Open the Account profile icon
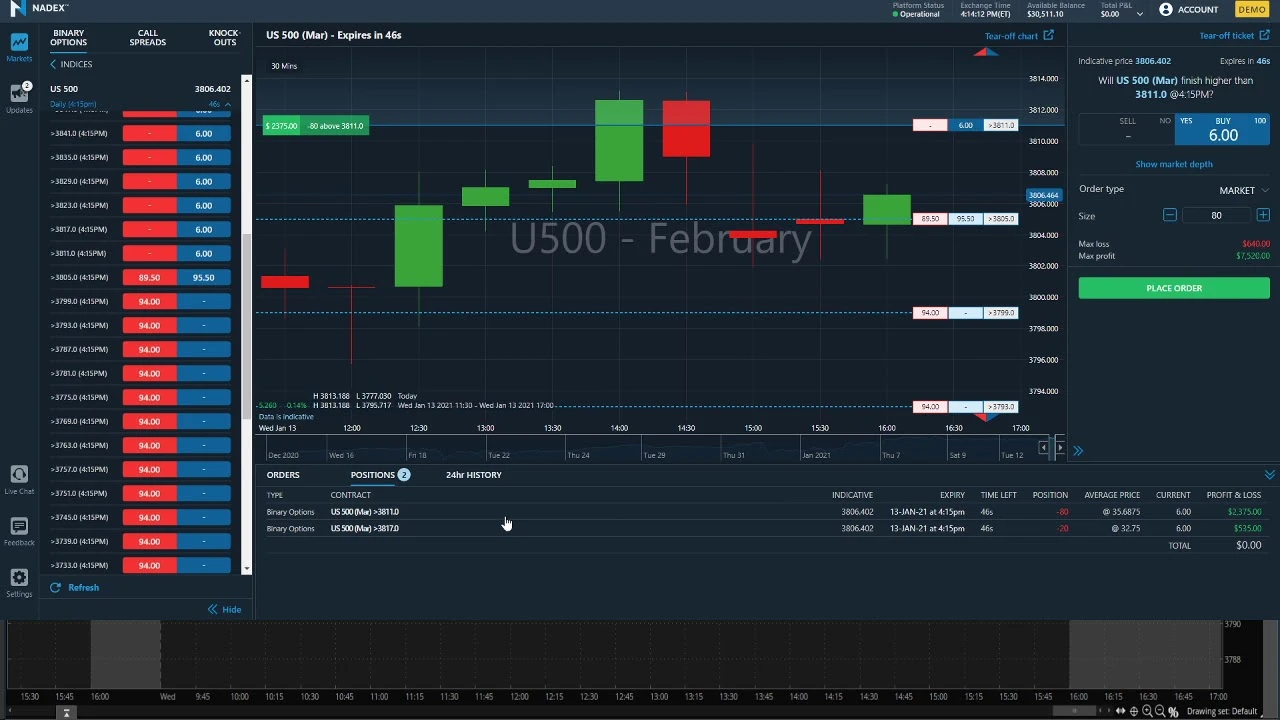1280x720 pixels. coord(1166,9)
